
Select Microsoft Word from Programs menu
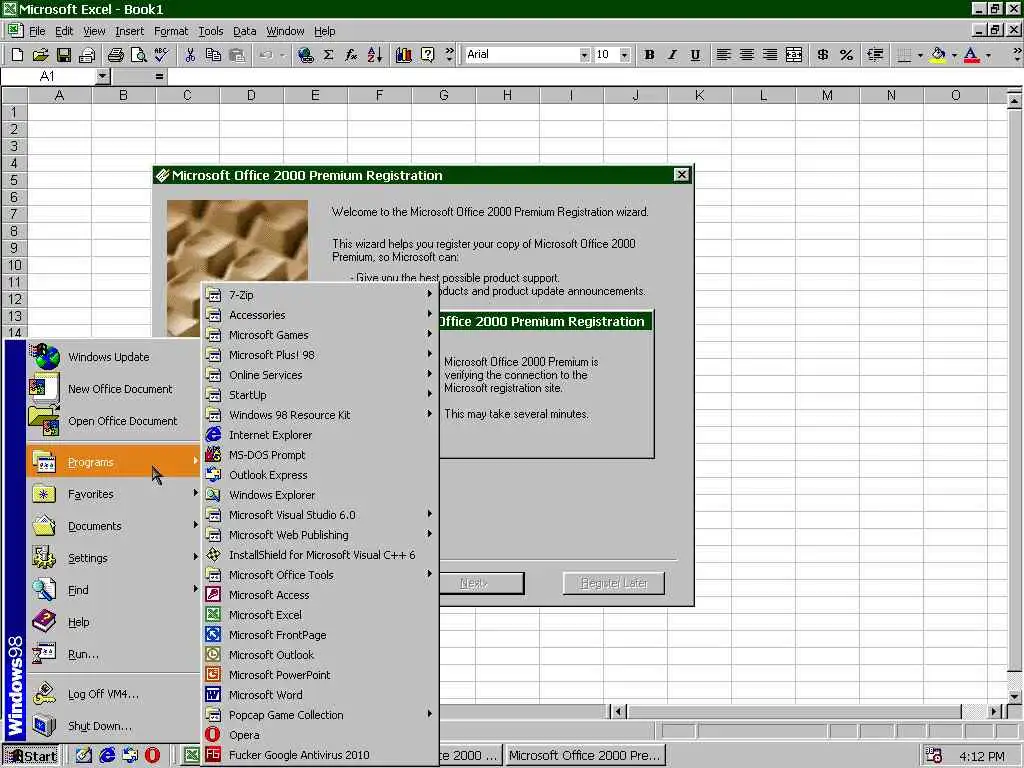pos(319,695)
